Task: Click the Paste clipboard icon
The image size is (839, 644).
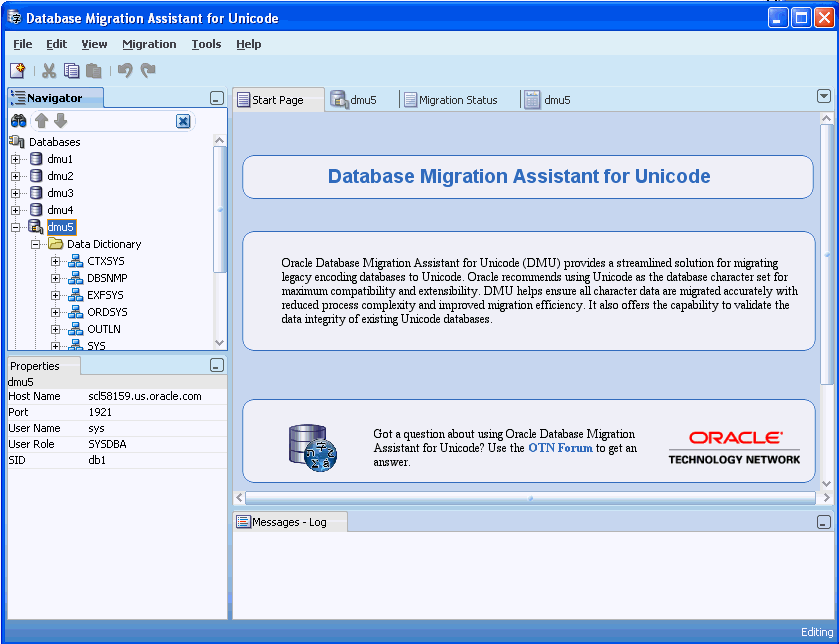Action: [x=94, y=71]
